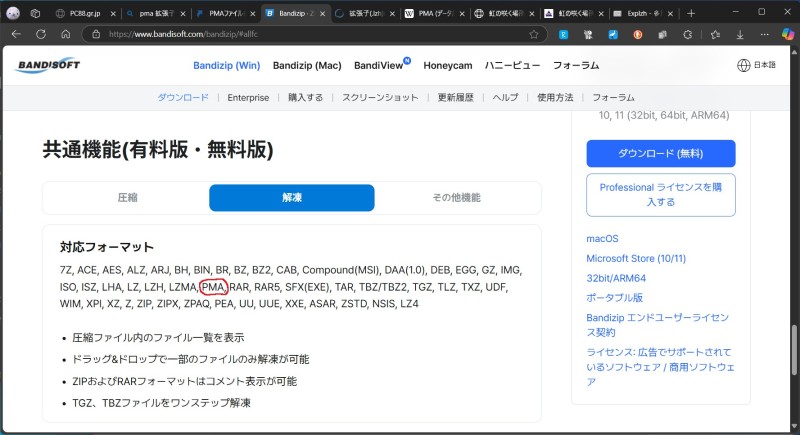Switch to the 圧縮 tab

coord(126,198)
